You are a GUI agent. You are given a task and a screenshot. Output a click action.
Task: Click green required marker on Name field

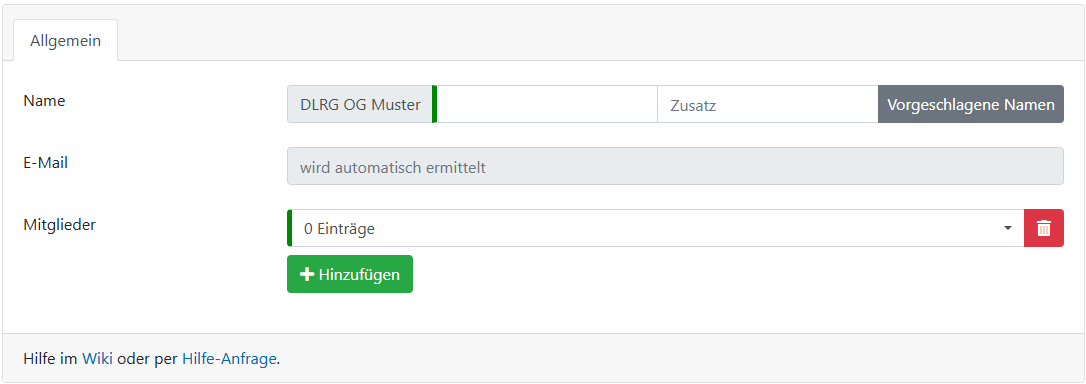click(434, 105)
